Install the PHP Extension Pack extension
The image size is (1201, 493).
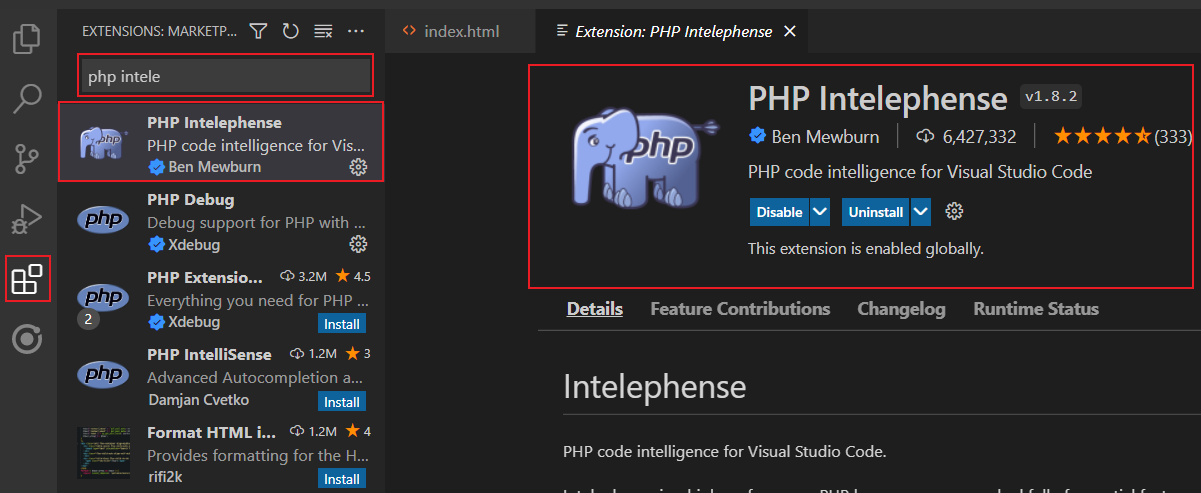click(342, 324)
